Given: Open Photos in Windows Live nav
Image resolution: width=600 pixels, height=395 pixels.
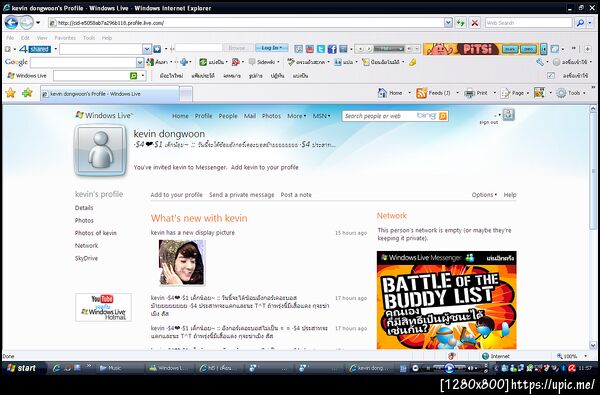Looking at the screenshot, I should [271, 116].
